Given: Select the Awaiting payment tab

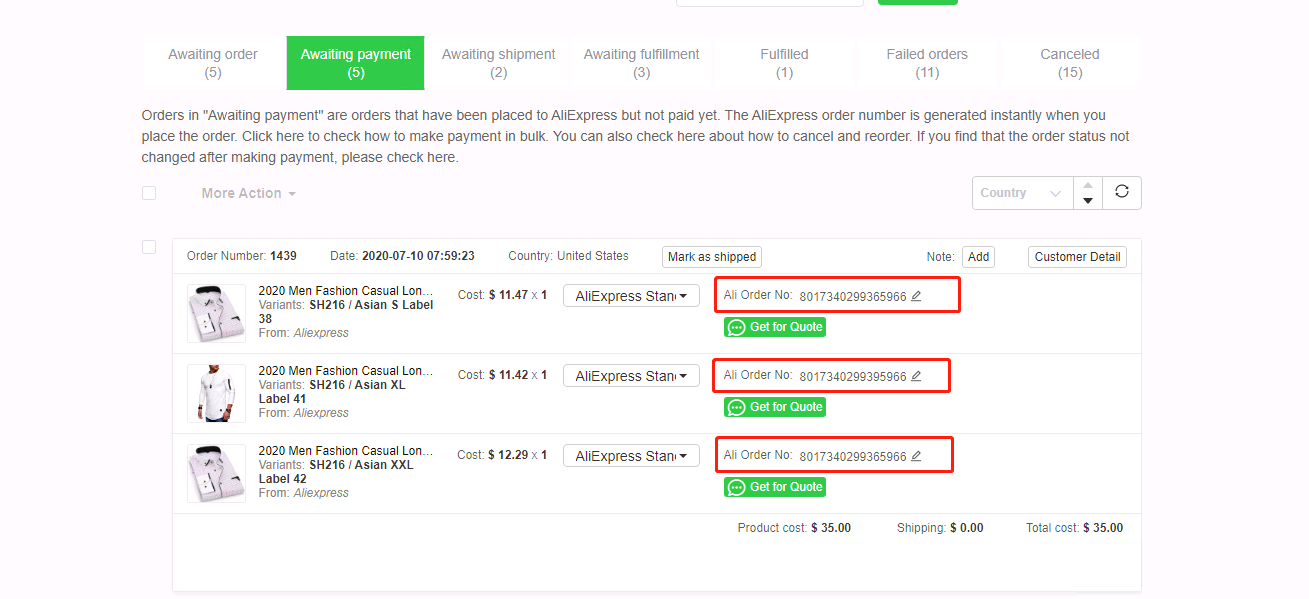Looking at the screenshot, I should 356,63.
